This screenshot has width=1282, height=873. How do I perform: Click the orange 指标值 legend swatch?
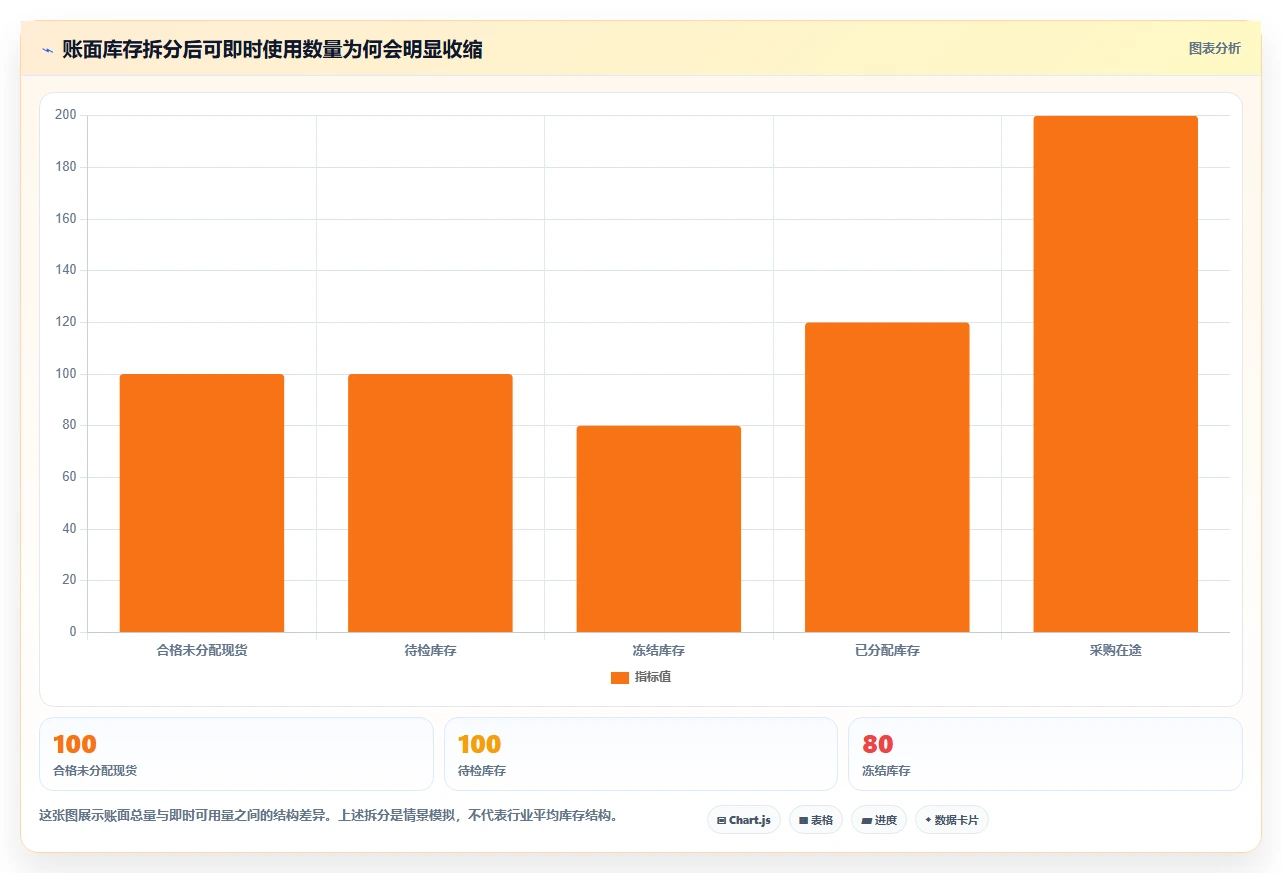[x=620, y=678]
